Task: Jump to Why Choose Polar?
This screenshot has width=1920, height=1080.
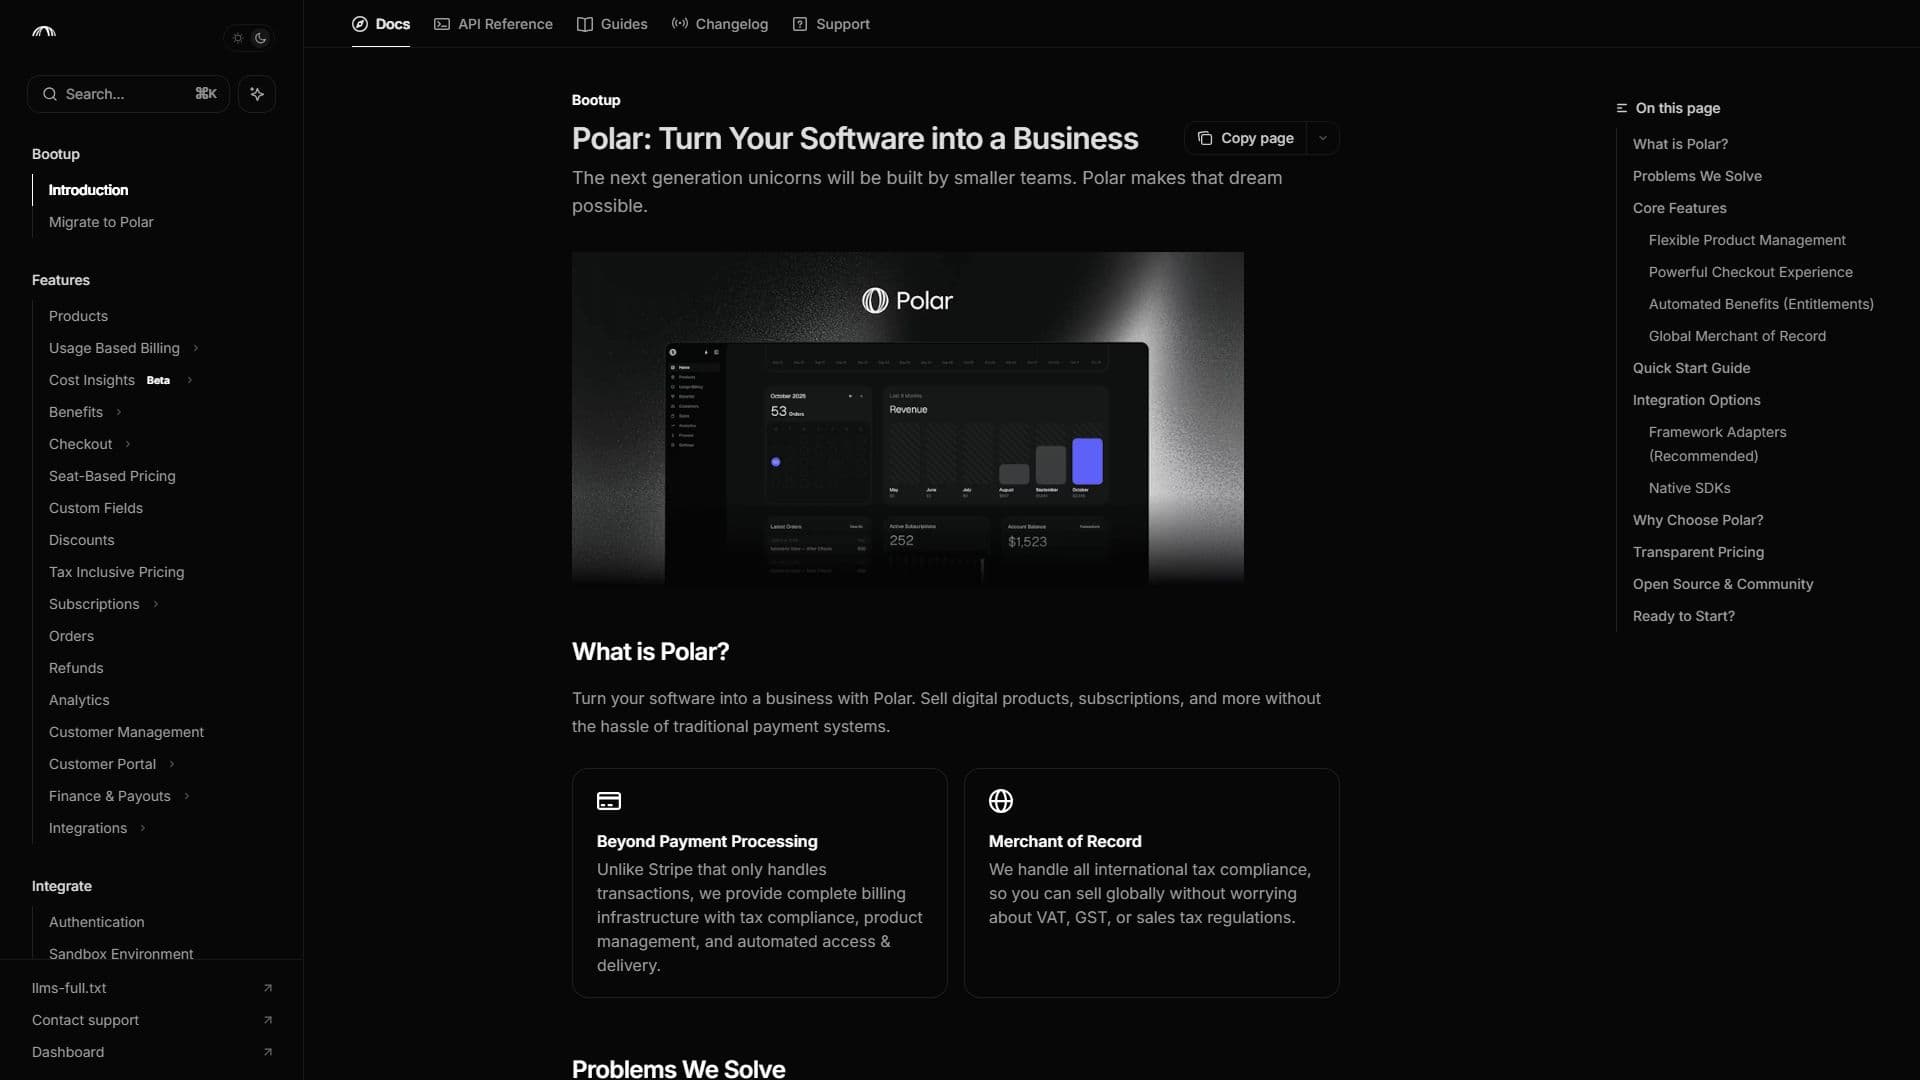Action: [1698, 520]
